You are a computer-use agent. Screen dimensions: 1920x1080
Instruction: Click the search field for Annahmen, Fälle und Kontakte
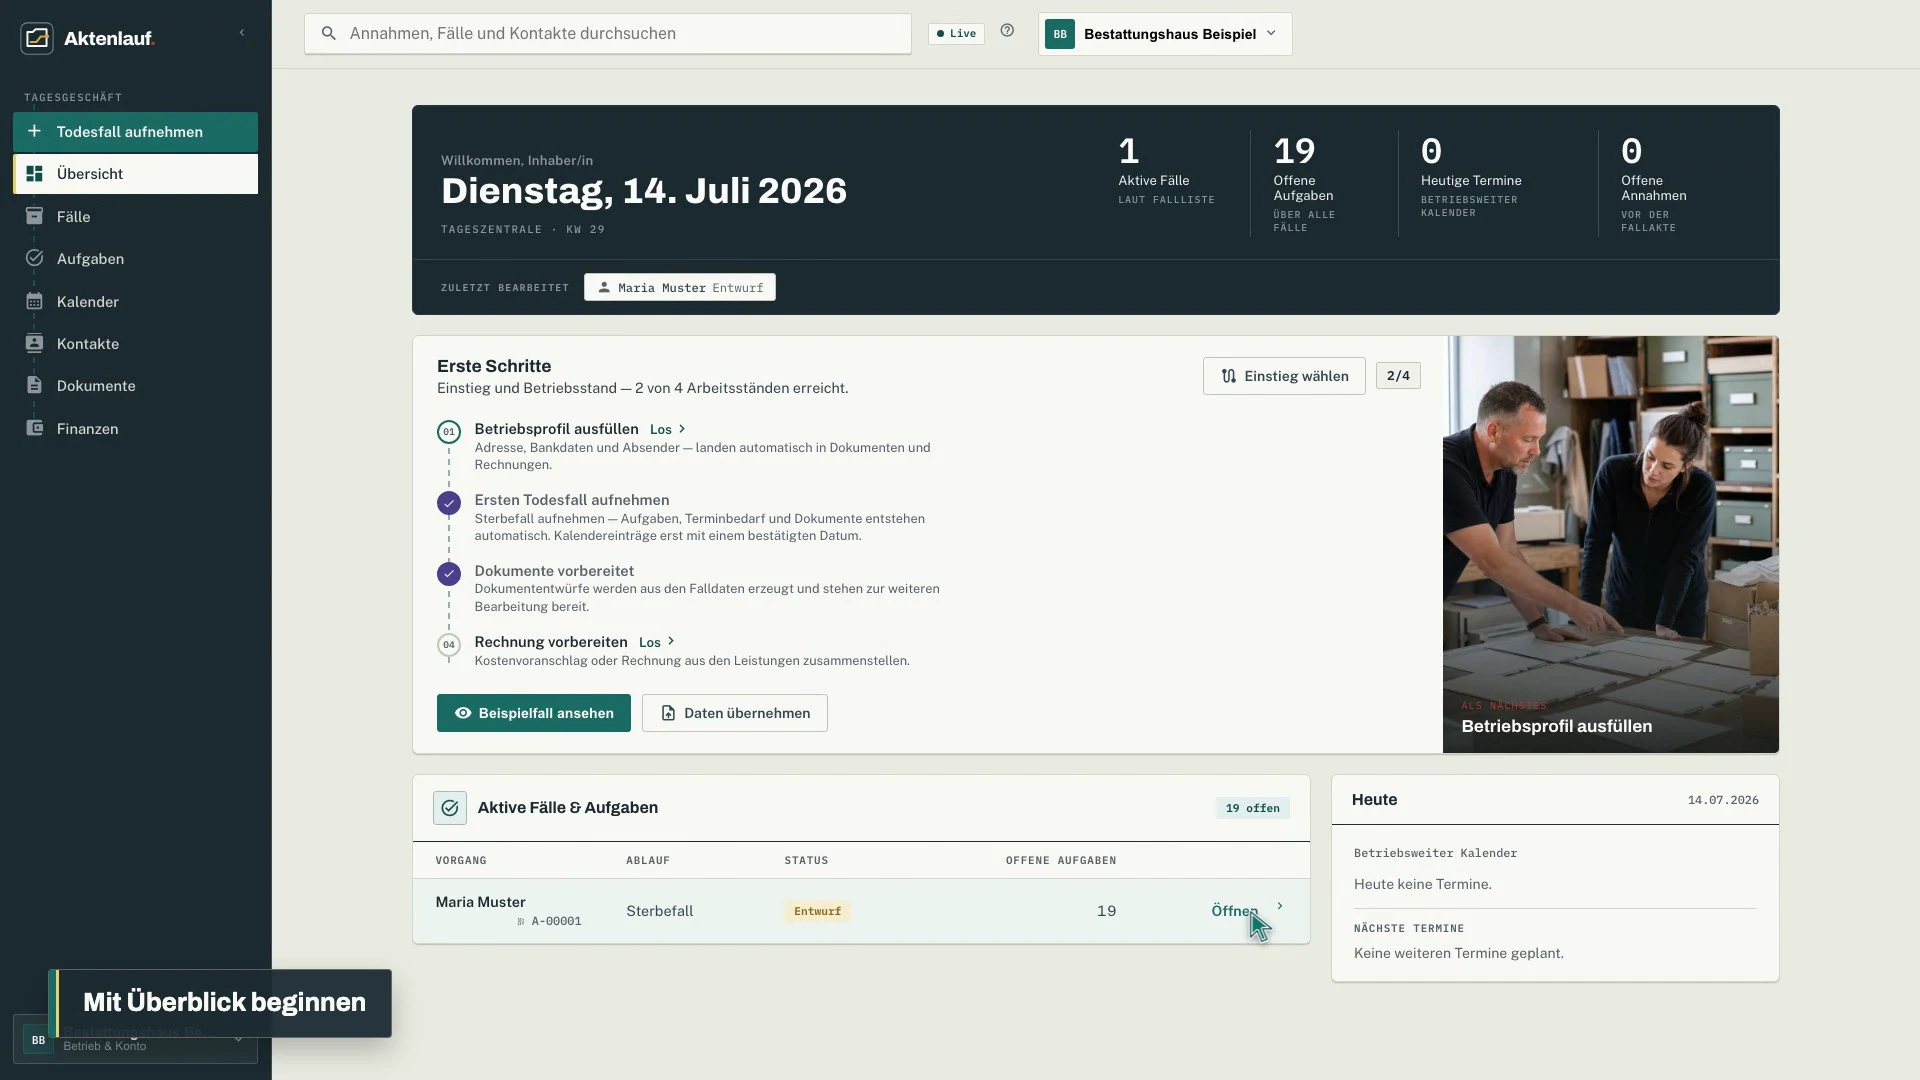(608, 34)
